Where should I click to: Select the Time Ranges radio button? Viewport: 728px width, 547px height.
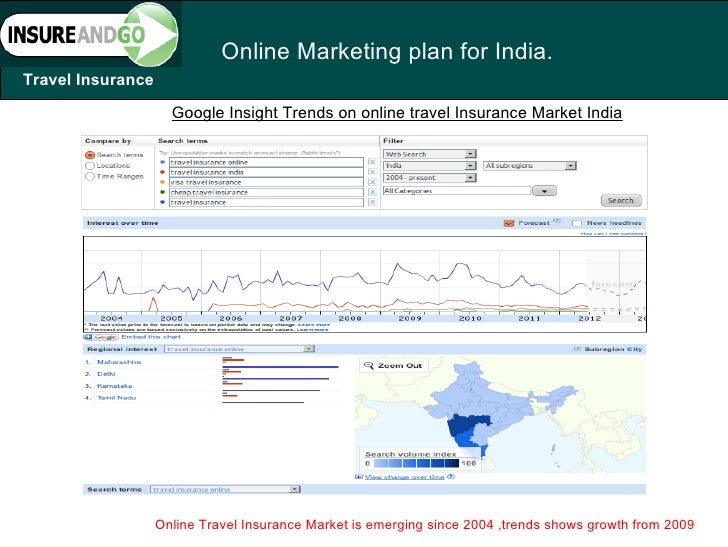90,176
